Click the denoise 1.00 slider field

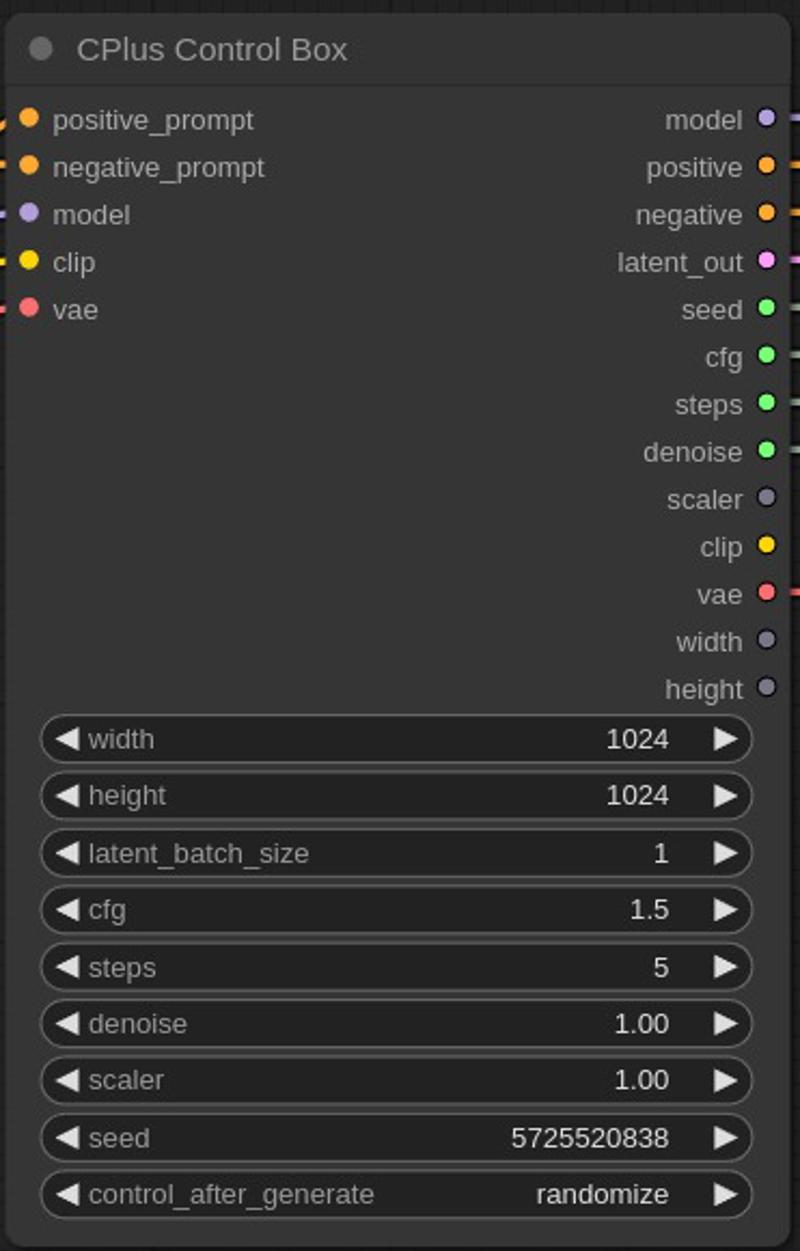396,1024
